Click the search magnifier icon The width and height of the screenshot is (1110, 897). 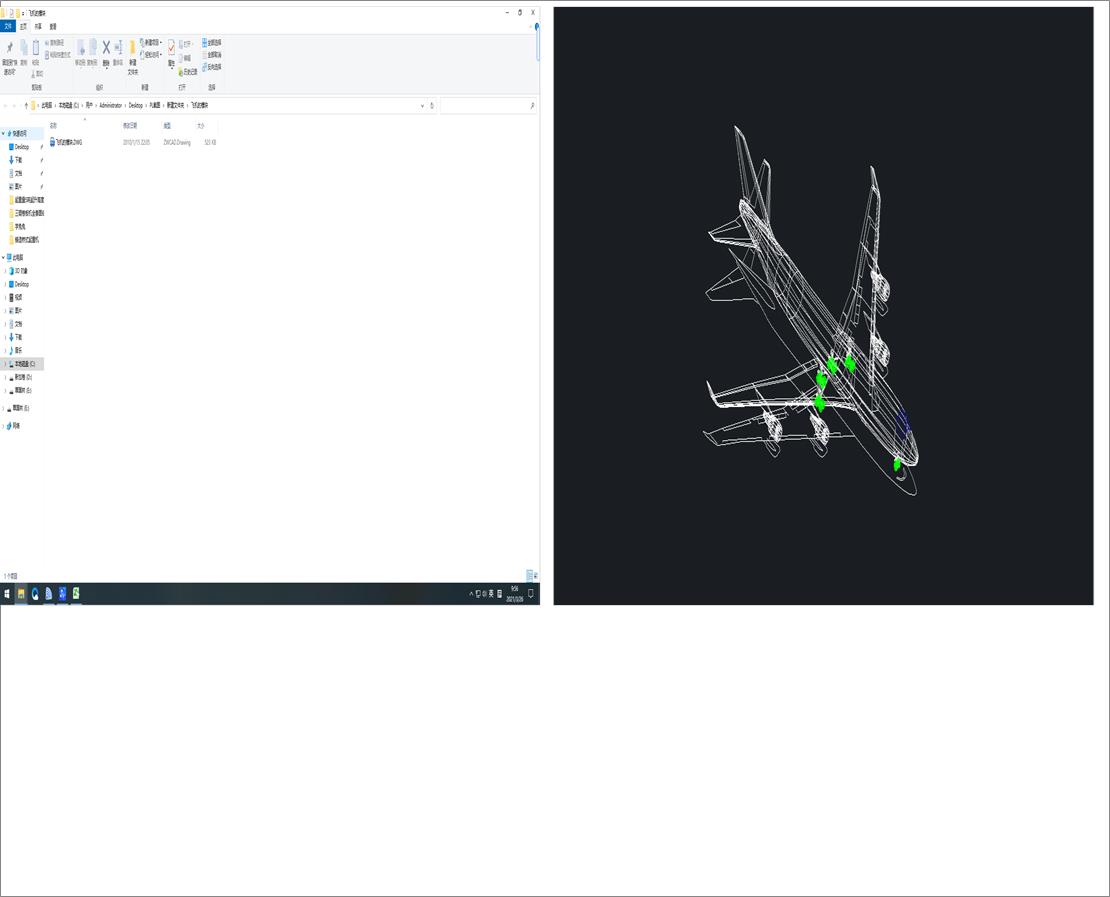click(x=532, y=105)
